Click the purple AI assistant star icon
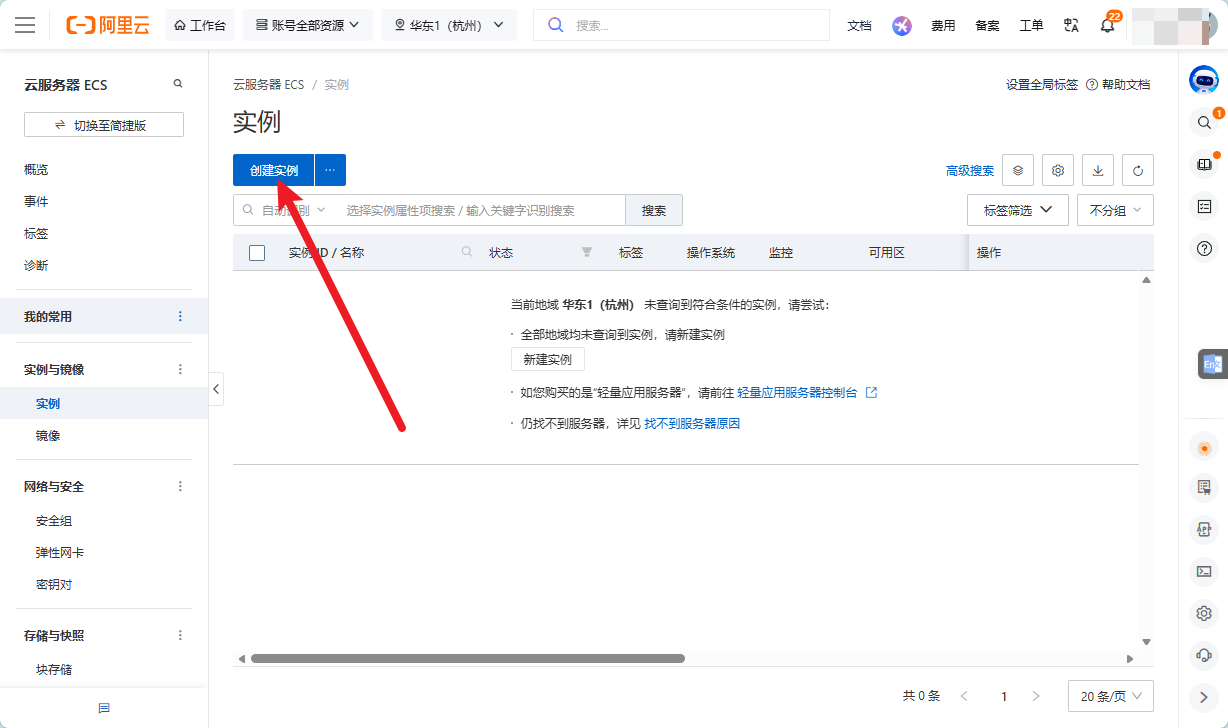The width and height of the screenshot is (1228, 728). 902,26
